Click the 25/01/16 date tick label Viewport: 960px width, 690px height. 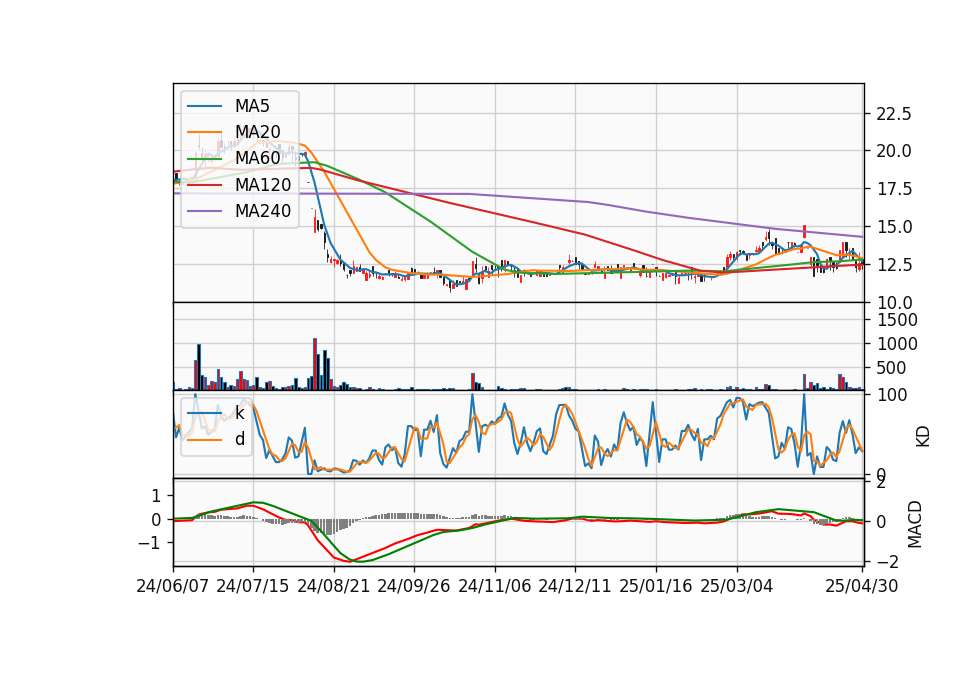click(656, 586)
